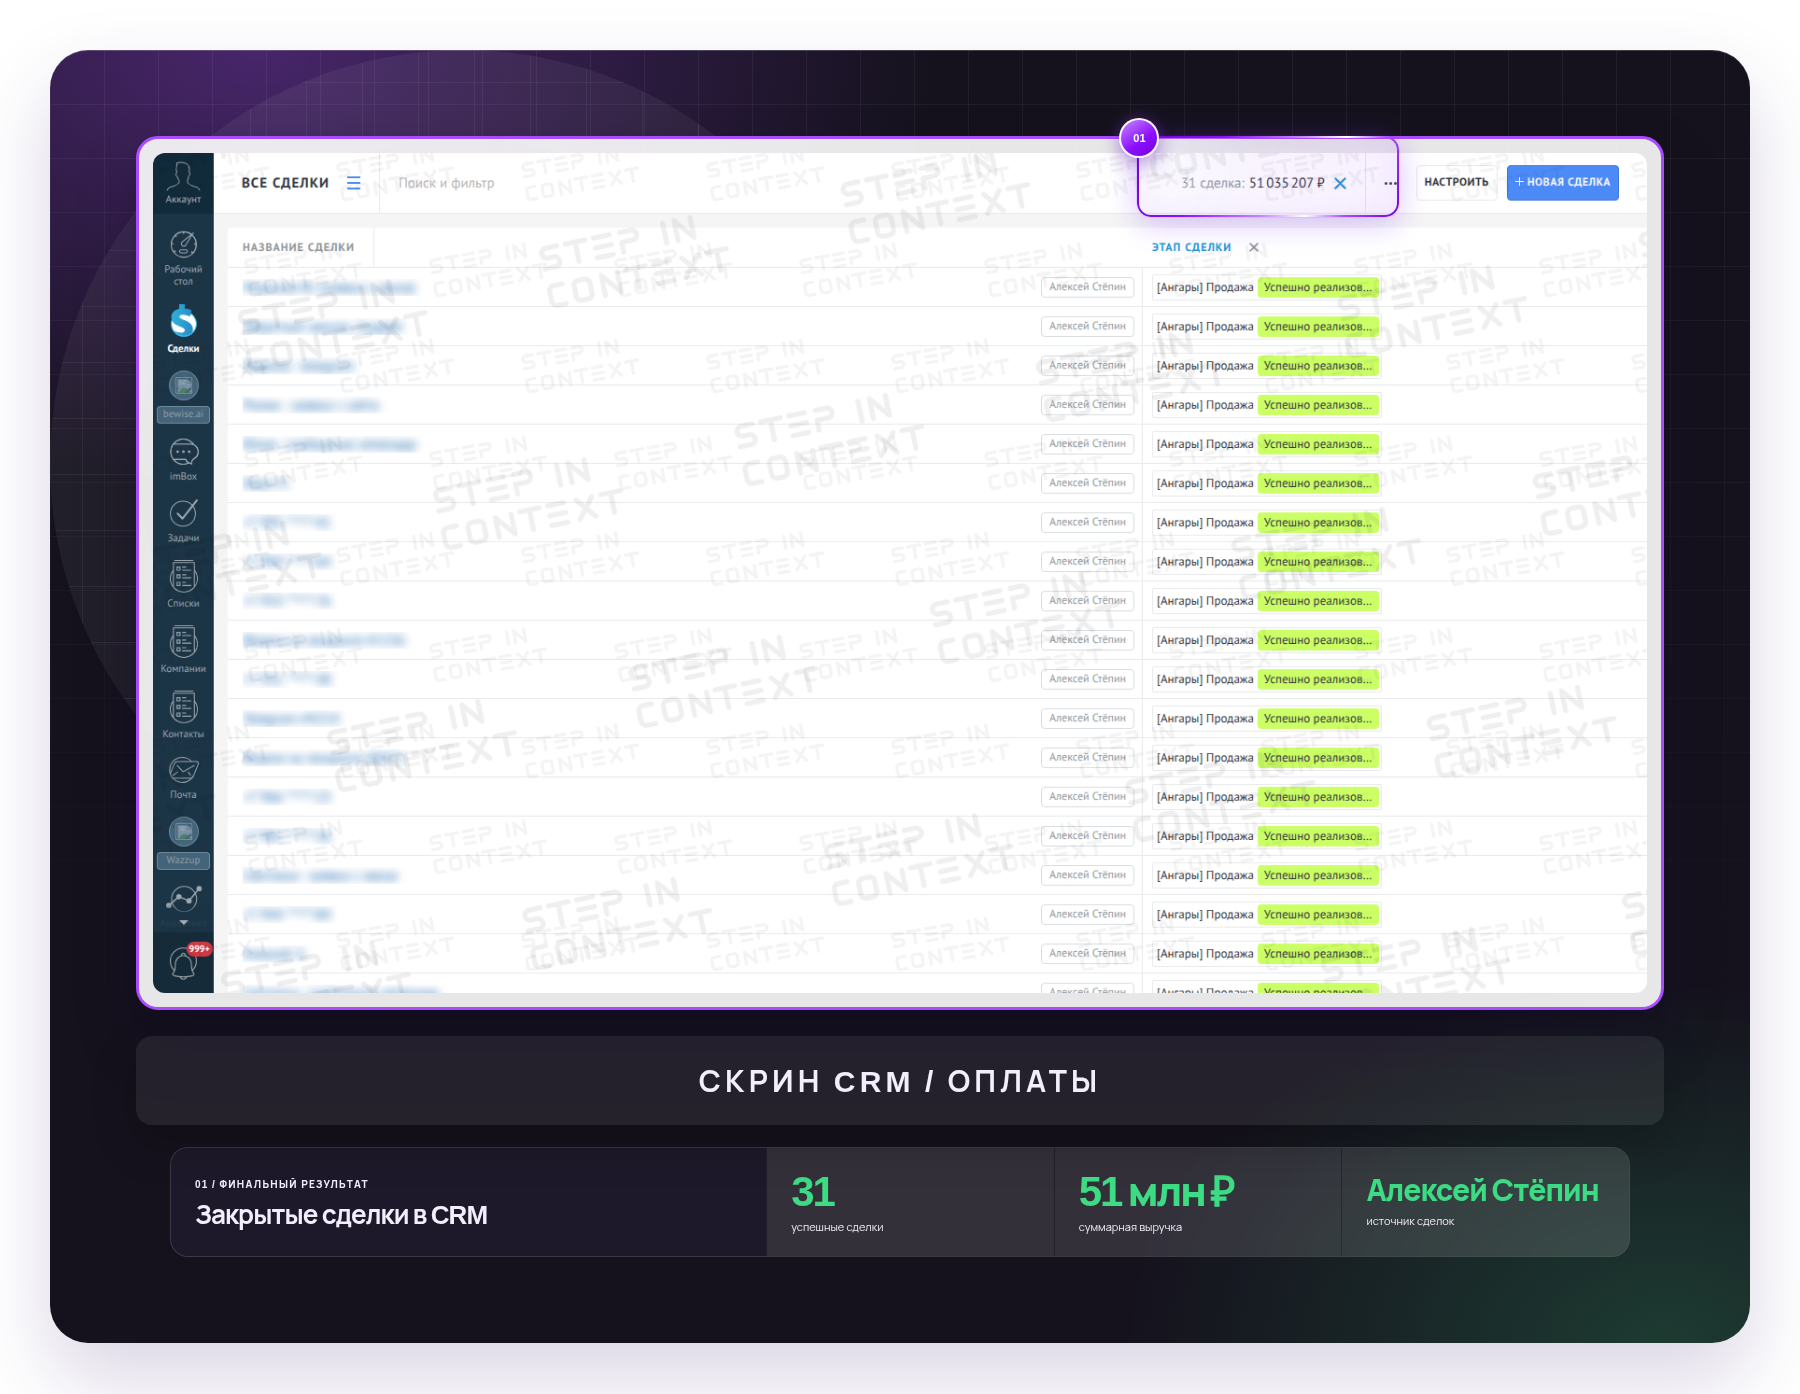Open the analytics graph icon in sidebar
Viewport: 1800px width, 1394px height.
pyautogui.click(x=183, y=898)
